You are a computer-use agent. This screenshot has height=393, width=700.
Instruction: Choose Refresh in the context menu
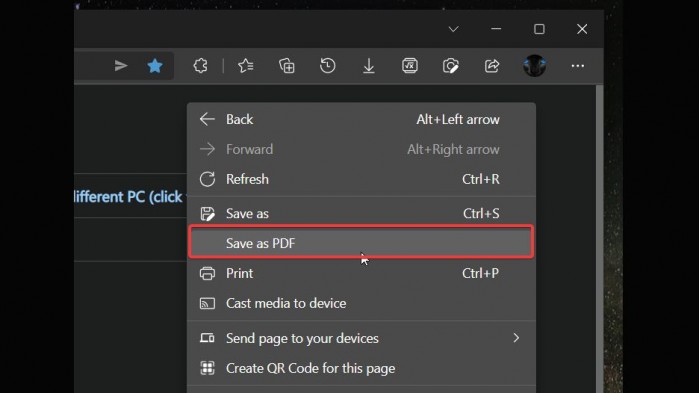pos(362,179)
